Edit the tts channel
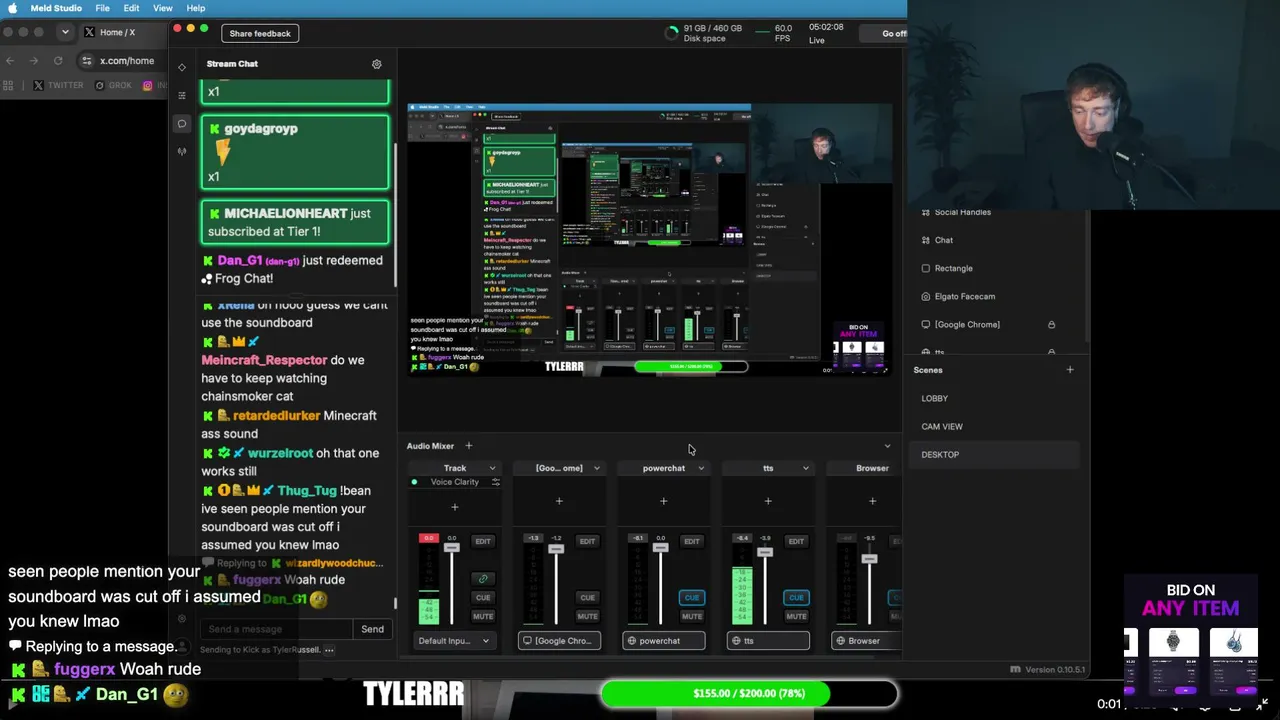 click(x=796, y=541)
